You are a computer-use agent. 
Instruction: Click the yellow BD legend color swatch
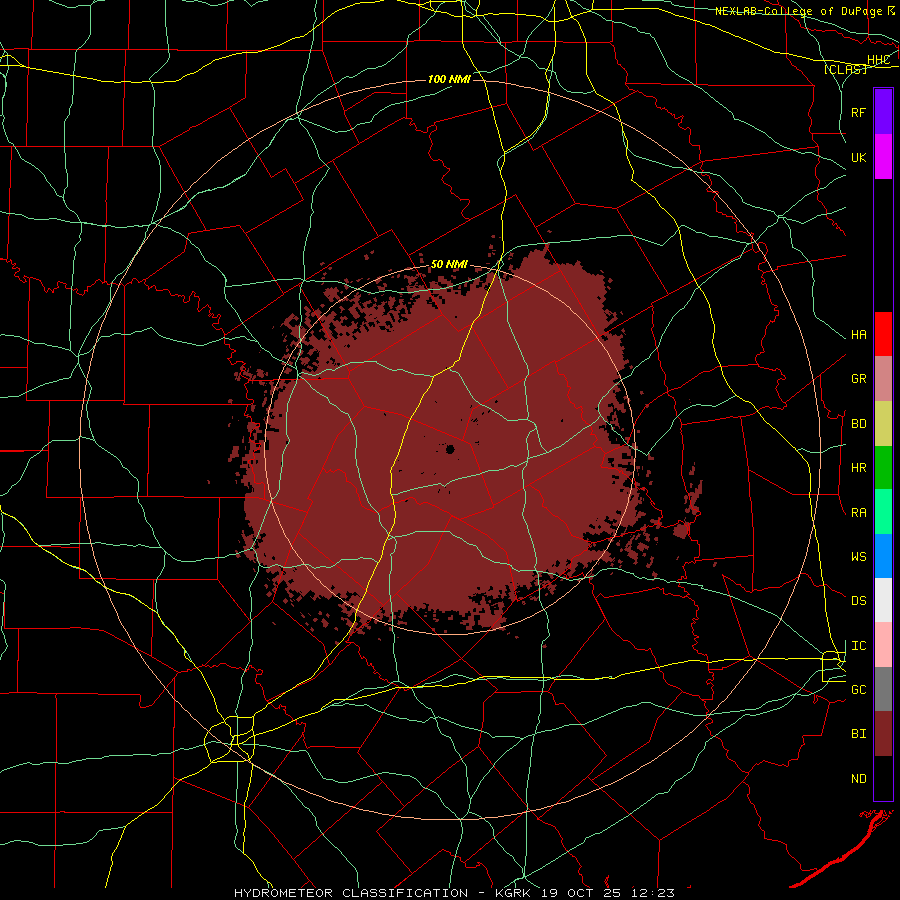tap(883, 423)
